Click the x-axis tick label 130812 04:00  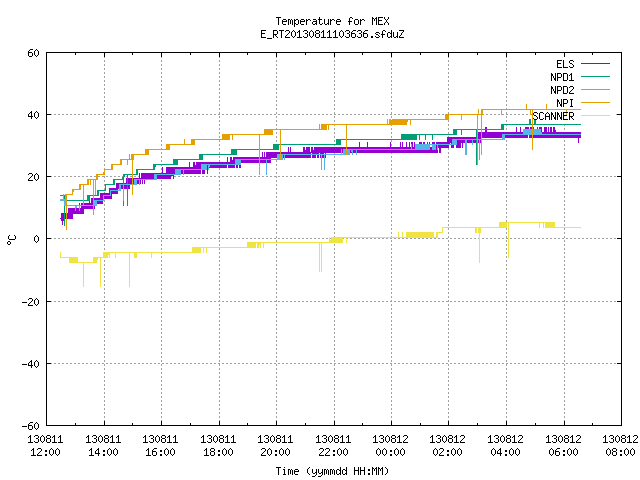[x=506, y=446]
